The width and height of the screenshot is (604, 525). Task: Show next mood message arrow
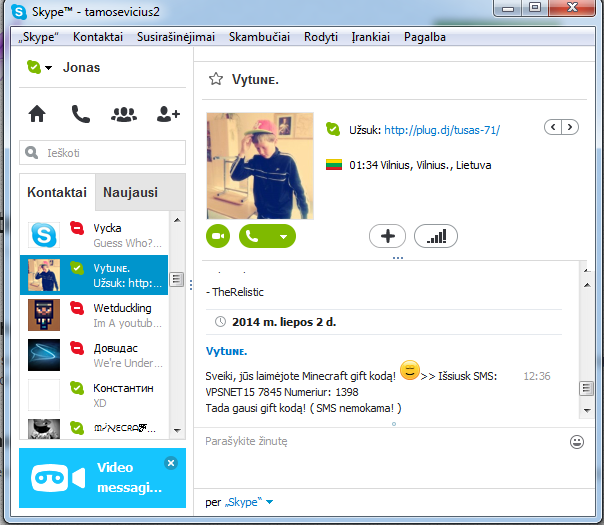[x=570, y=127]
